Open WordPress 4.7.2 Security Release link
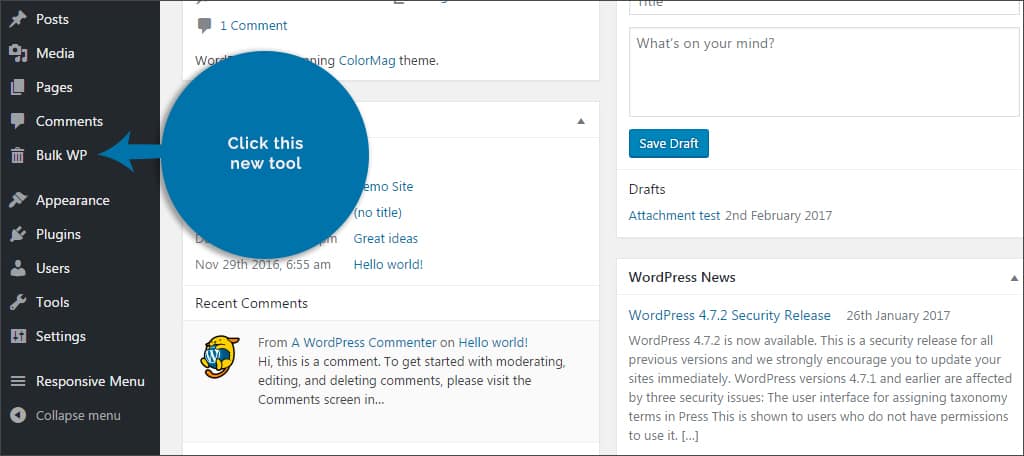This screenshot has width=1024, height=456. pos(729,316)
